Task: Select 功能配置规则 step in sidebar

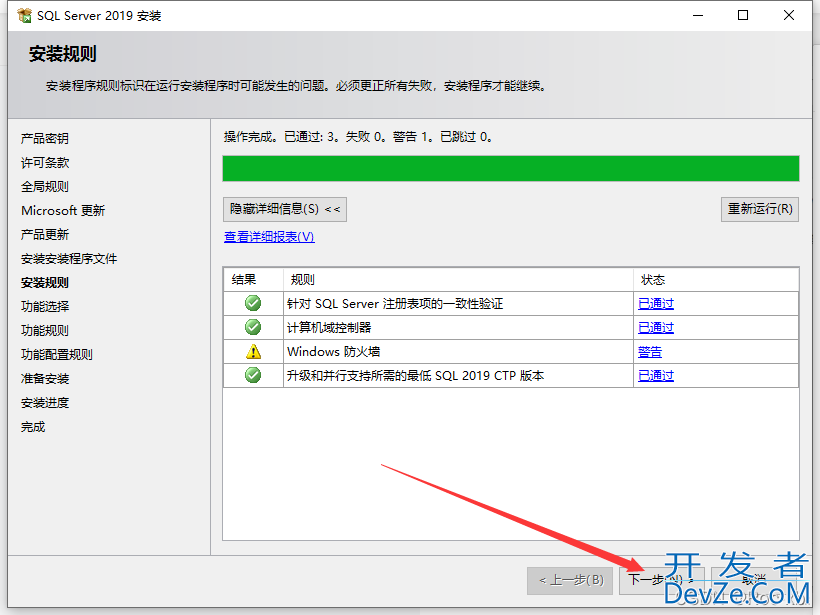Action: [57, 355]
